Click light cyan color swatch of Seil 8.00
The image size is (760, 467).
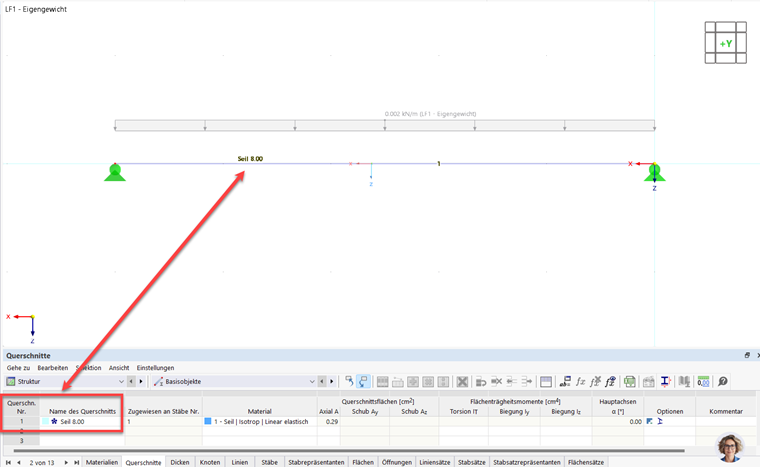click(x=46, y=421)
